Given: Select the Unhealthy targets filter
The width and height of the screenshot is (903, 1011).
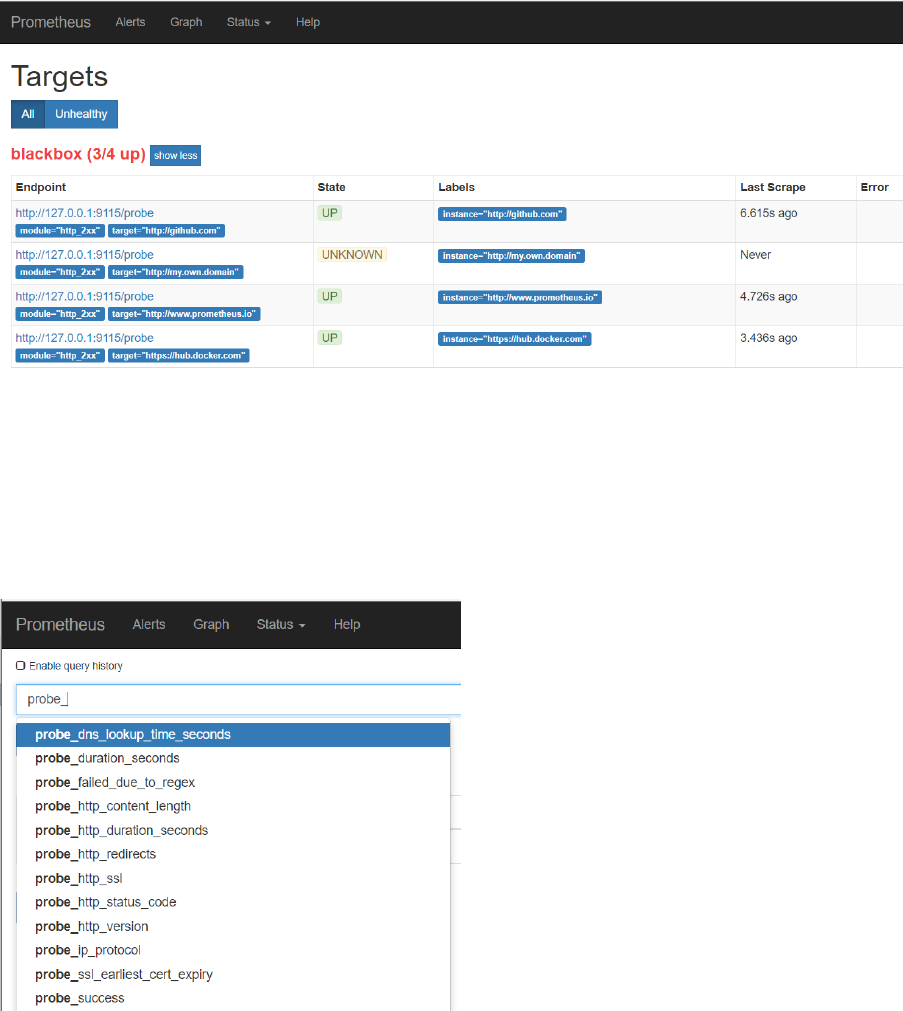Looking at the screenshot, I should click(x=81, y=114).
